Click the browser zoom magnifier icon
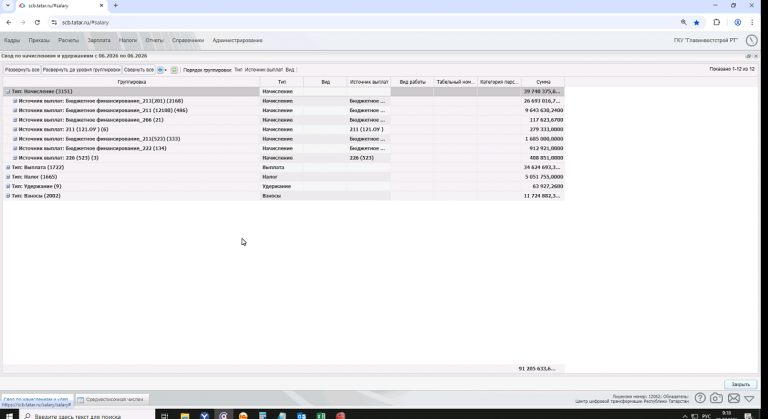 click(683, 22)
